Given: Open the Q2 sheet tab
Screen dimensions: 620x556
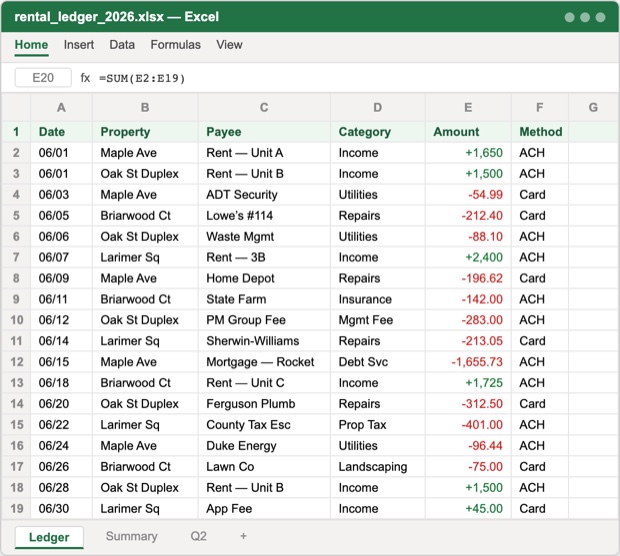Looking at the screenshot, I should click(x=198, y=536).
